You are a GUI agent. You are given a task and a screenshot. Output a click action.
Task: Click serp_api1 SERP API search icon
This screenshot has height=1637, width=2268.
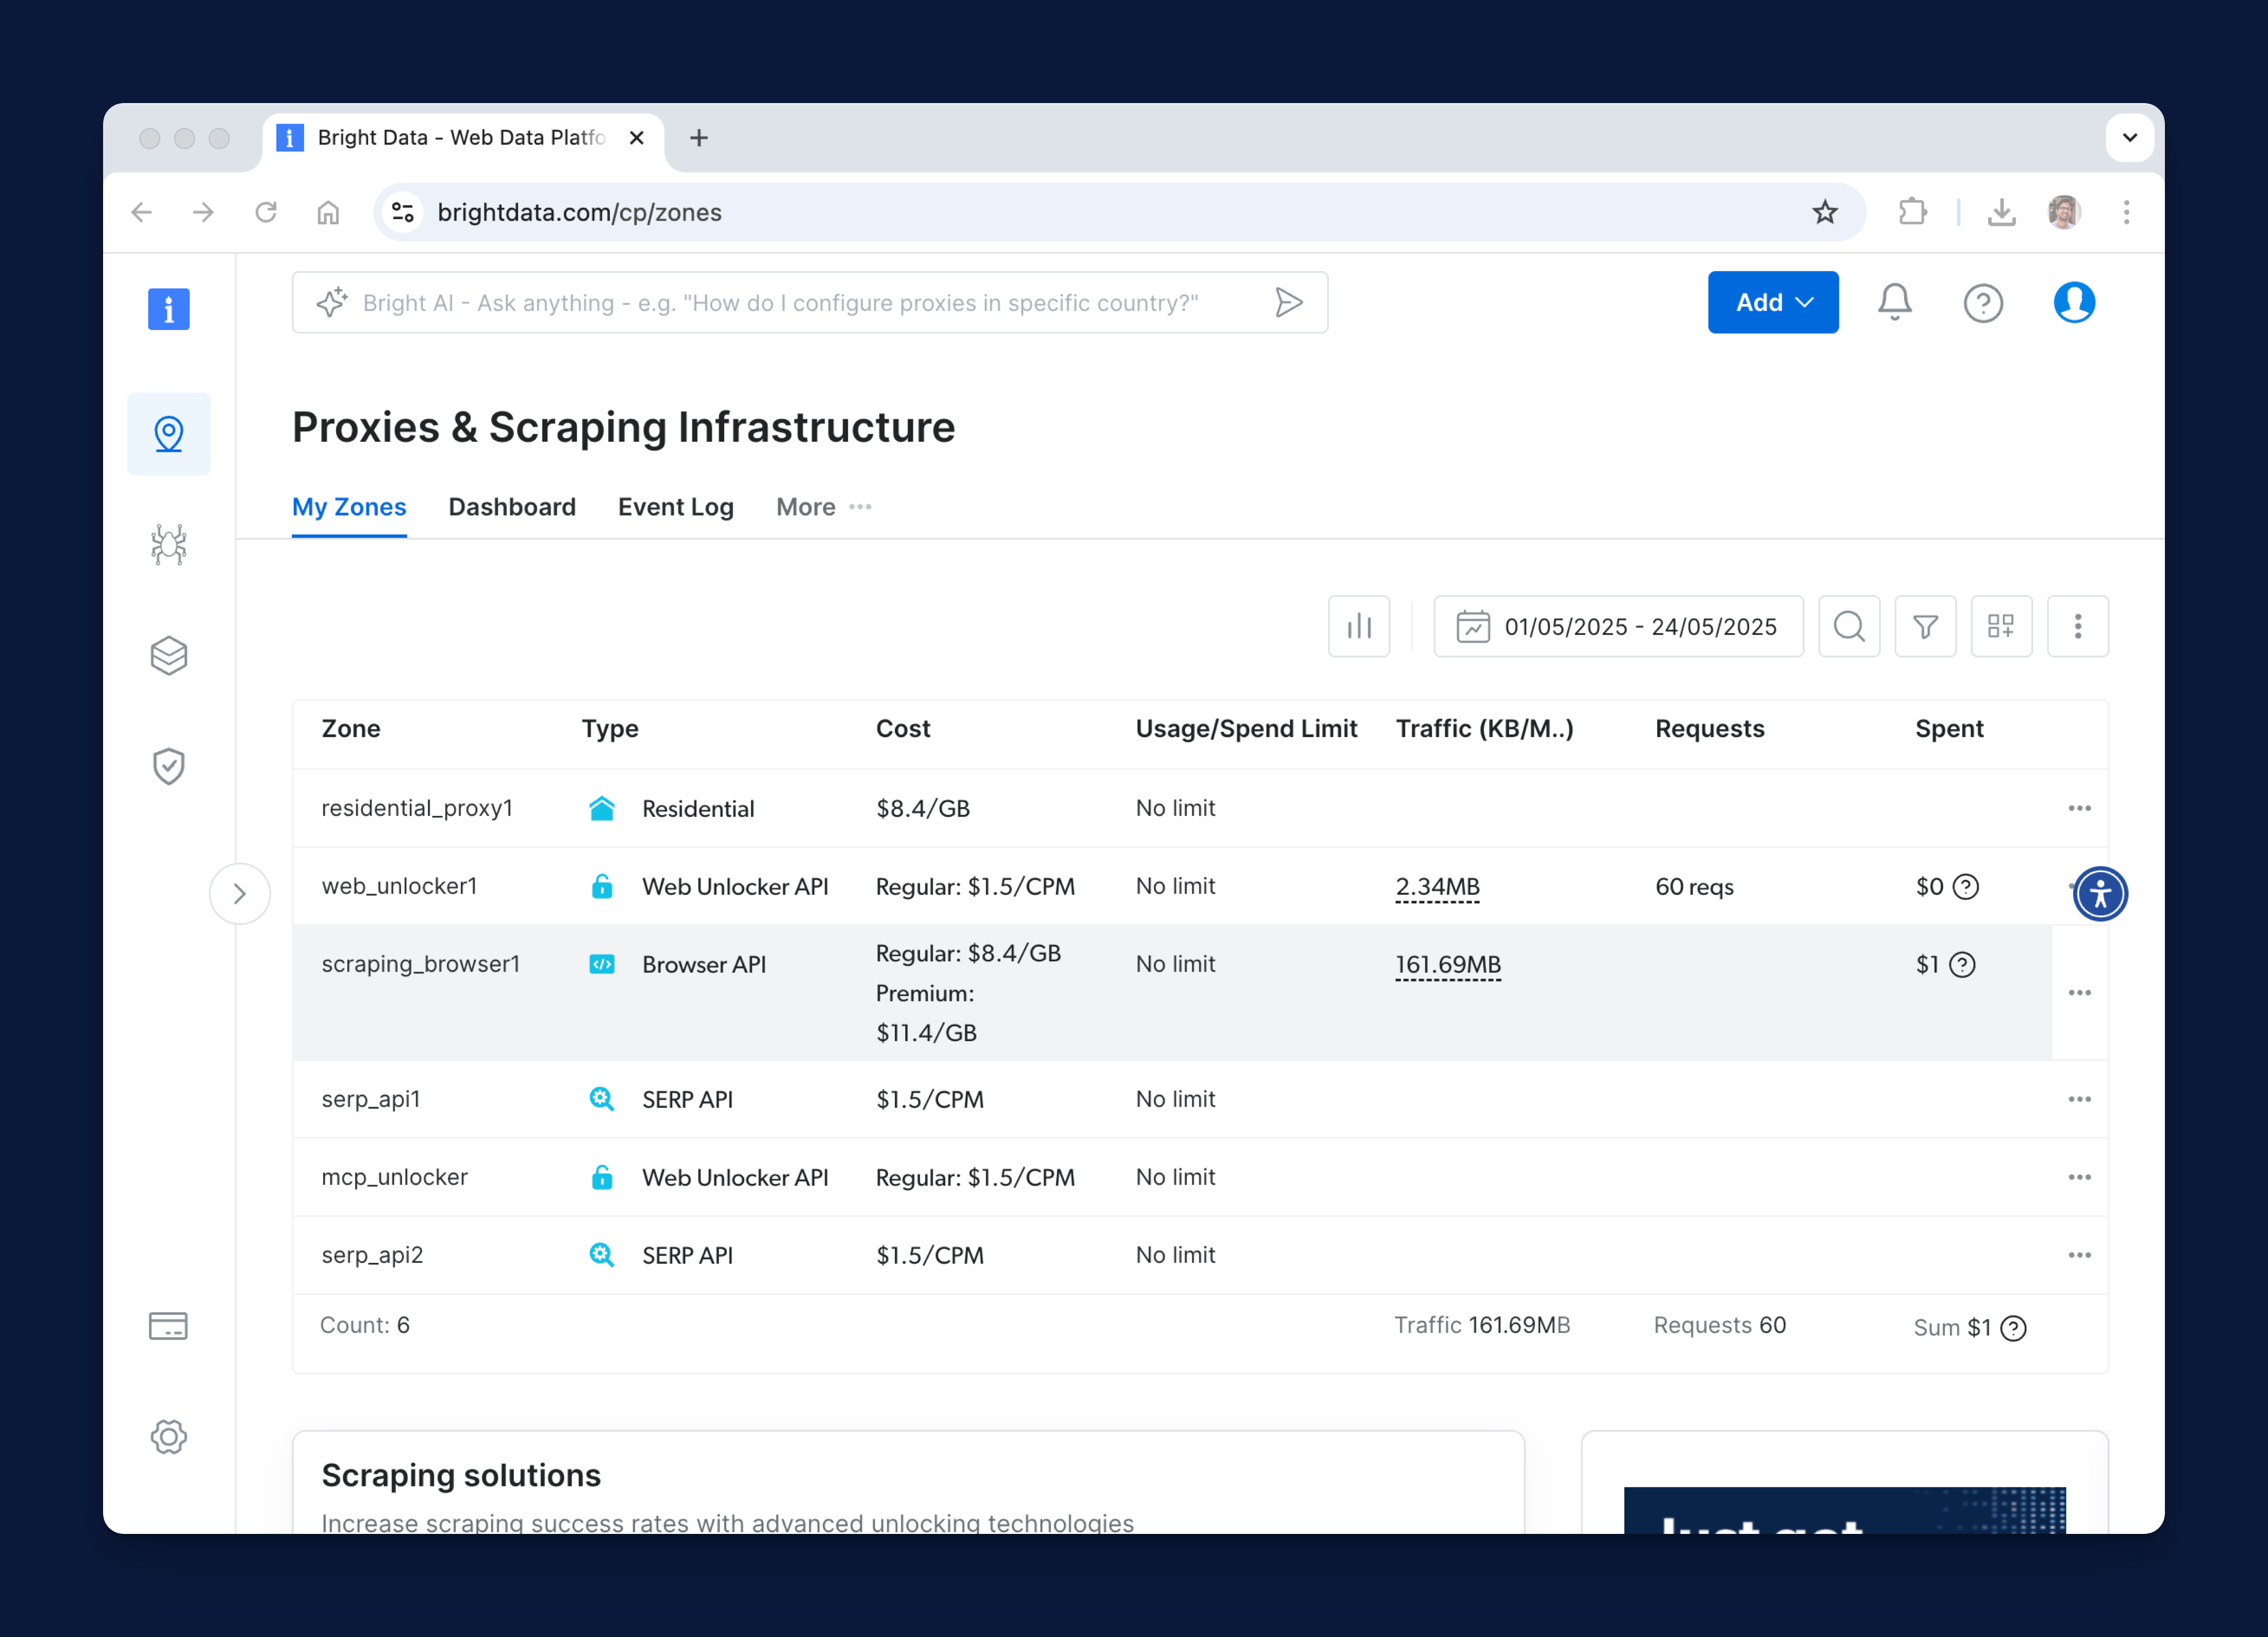pos(601,1099)
